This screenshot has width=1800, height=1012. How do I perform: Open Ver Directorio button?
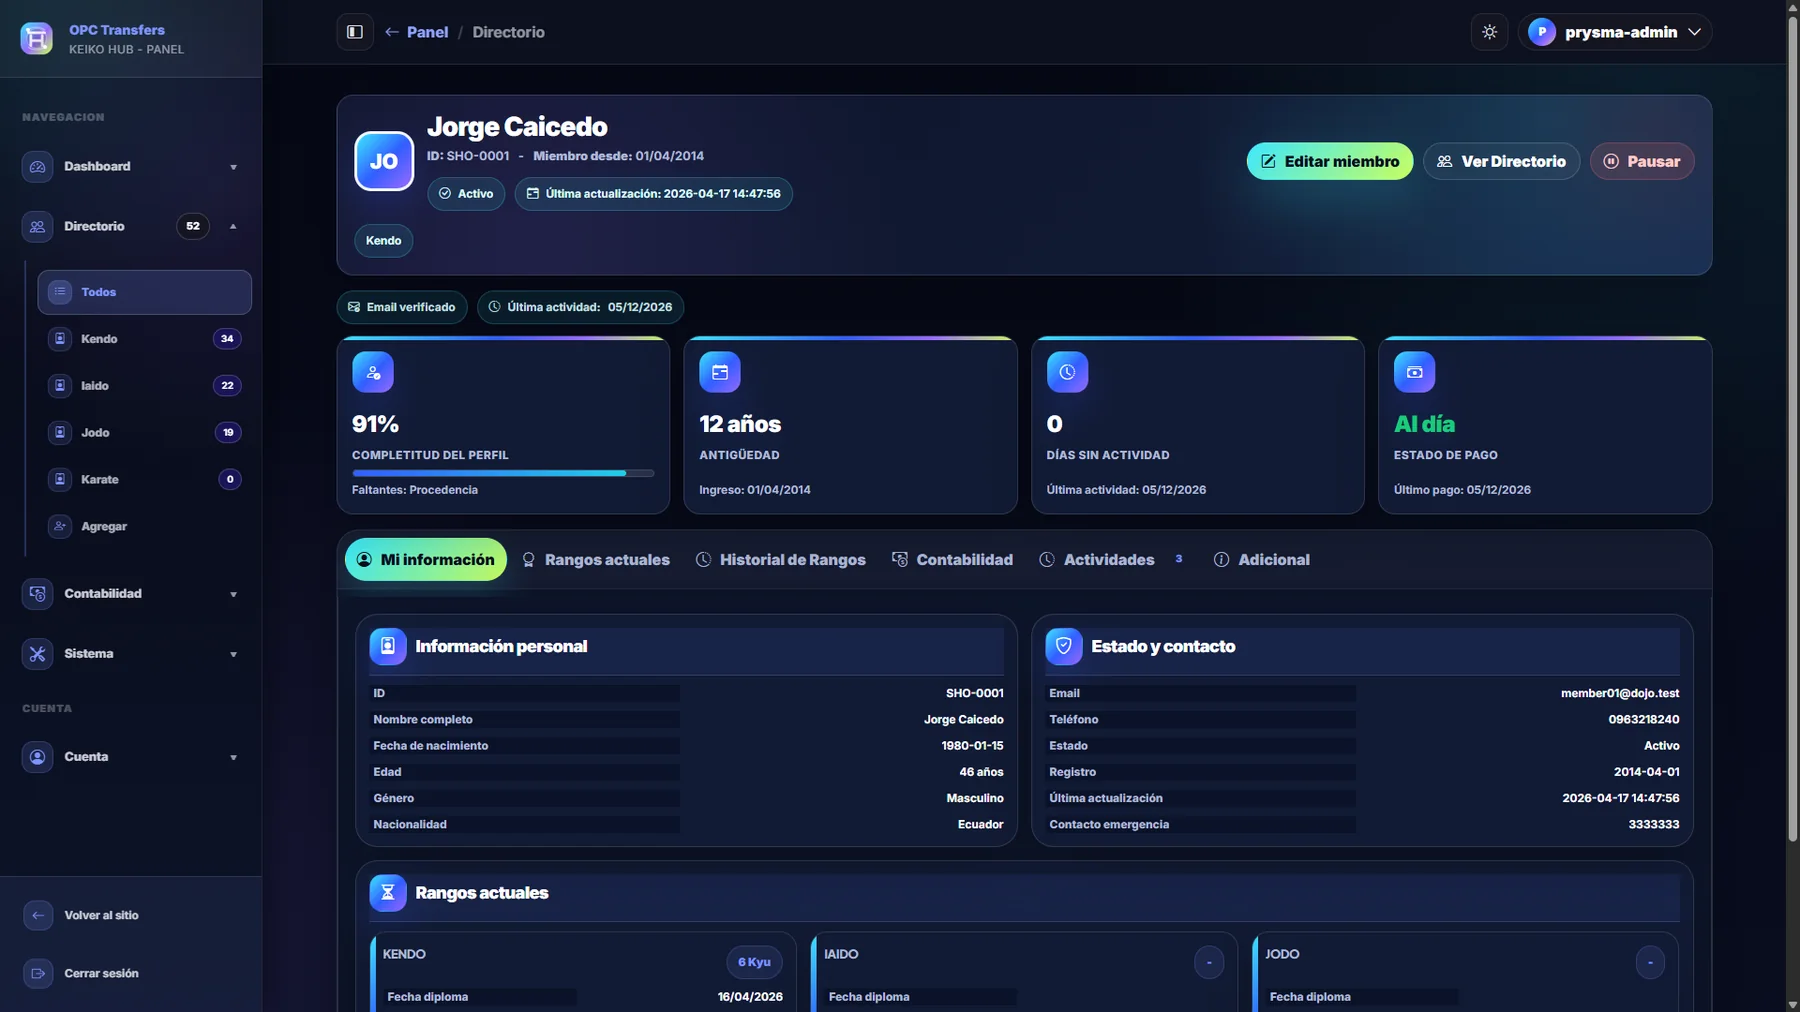[x=1501, y=161]
